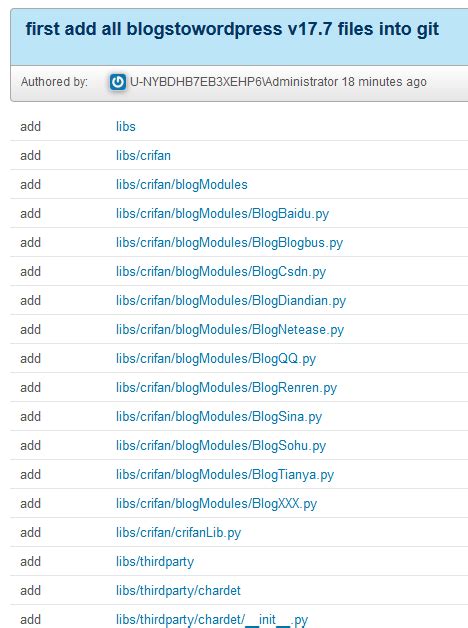Open the BlogXXX.py file link
This screenshot has width=468, height=628.
point(217,504)
